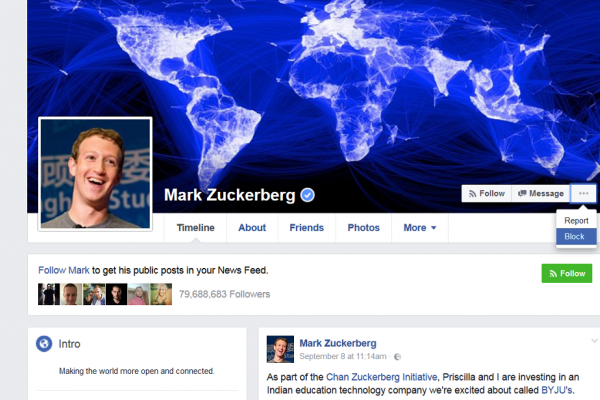Screen dimensions: 600x400
Task: Click the green Follow button
Action: pos(567,273)
